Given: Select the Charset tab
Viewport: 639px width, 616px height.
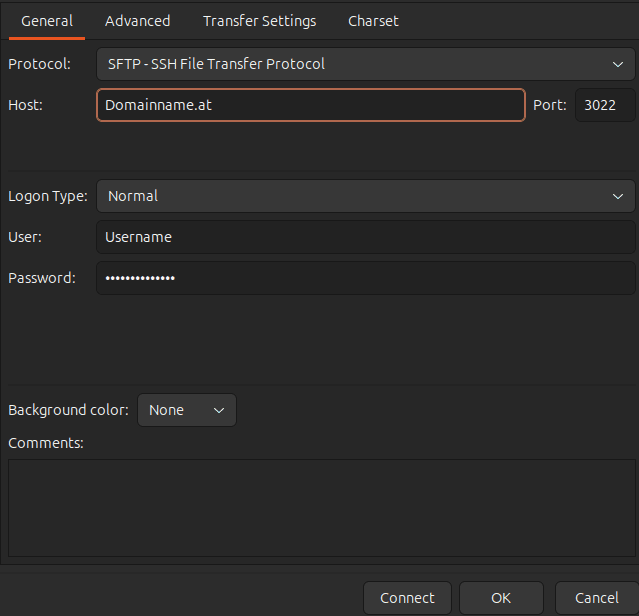Looking at the screenshot, I should point(373,21).
